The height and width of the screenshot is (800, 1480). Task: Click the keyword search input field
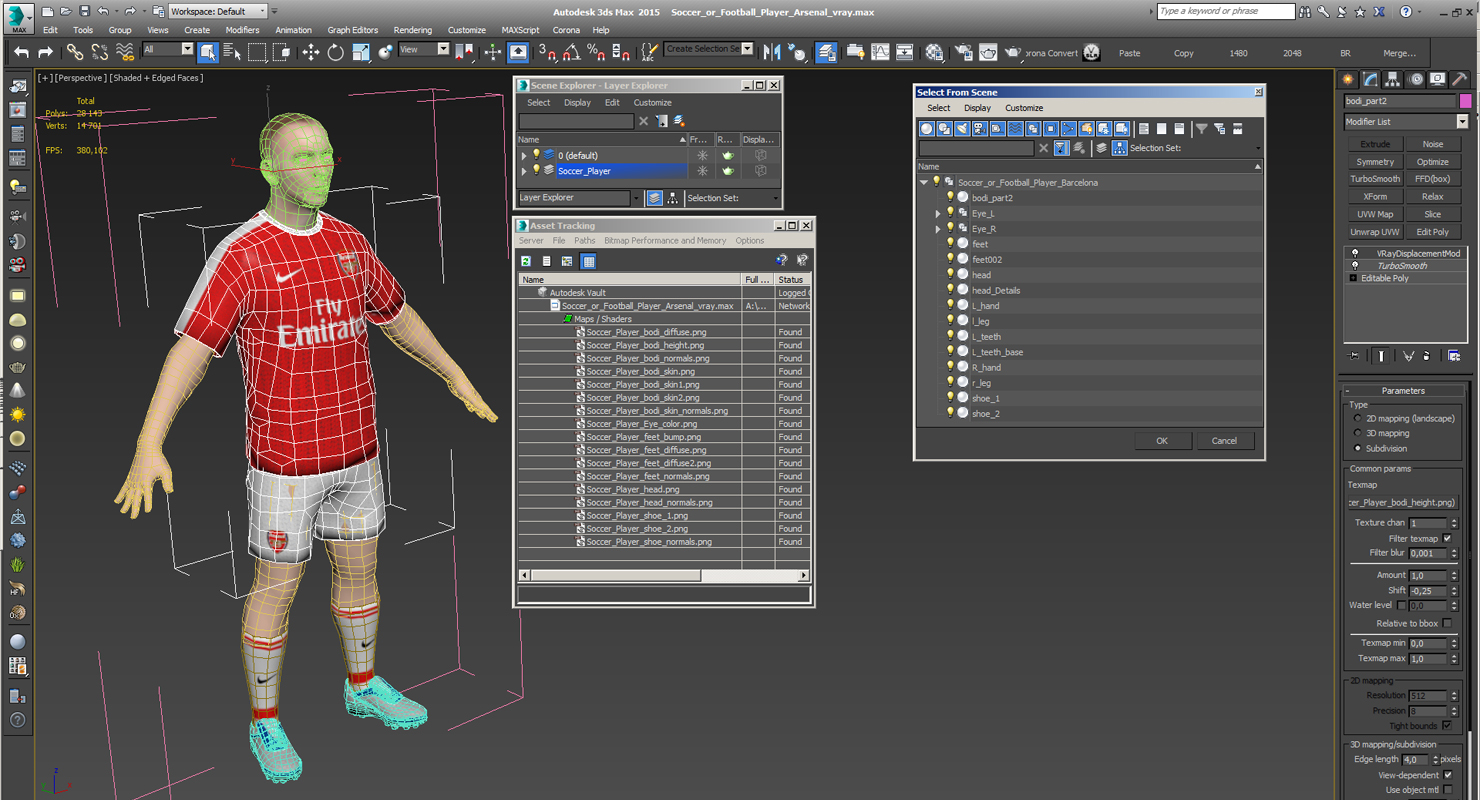[1225, 11]
